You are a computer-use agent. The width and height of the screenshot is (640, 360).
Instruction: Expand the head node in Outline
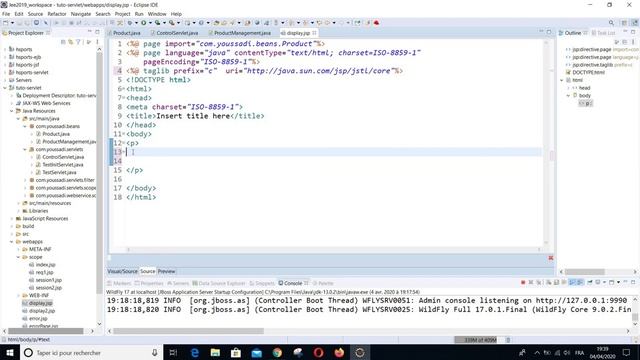(x=568, y=88)
